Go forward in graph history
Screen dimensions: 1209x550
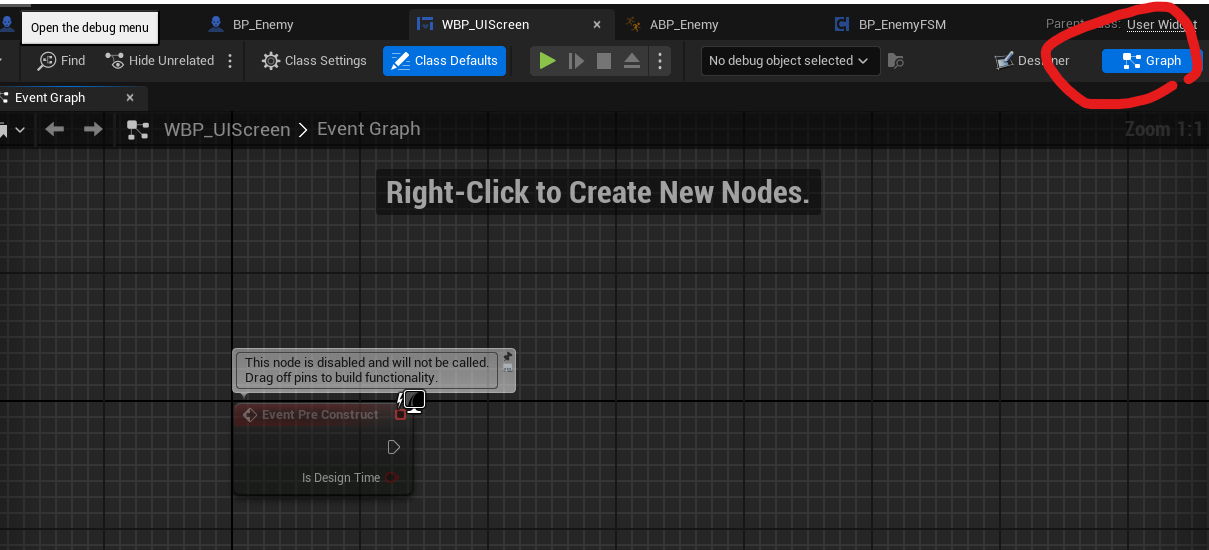click(x=93, y=129)
